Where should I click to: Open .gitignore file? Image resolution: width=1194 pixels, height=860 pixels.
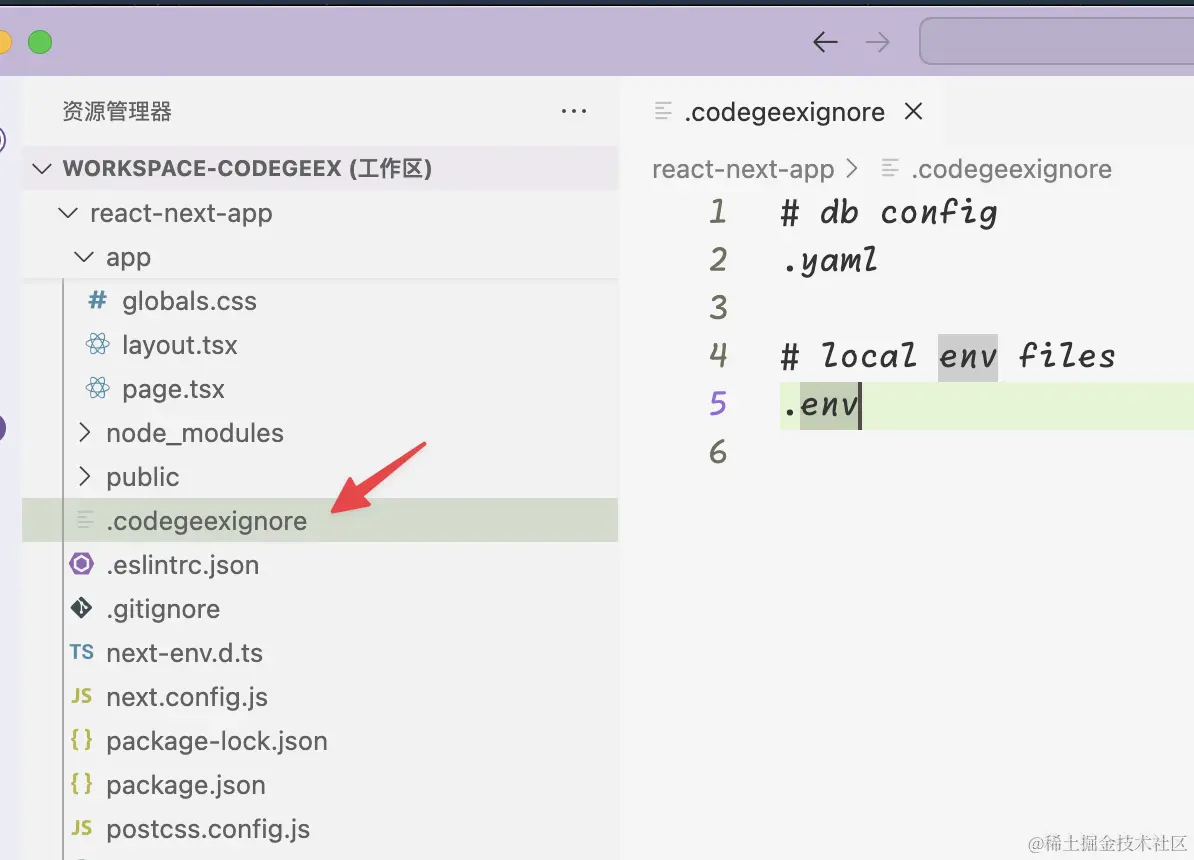(163, 609)
